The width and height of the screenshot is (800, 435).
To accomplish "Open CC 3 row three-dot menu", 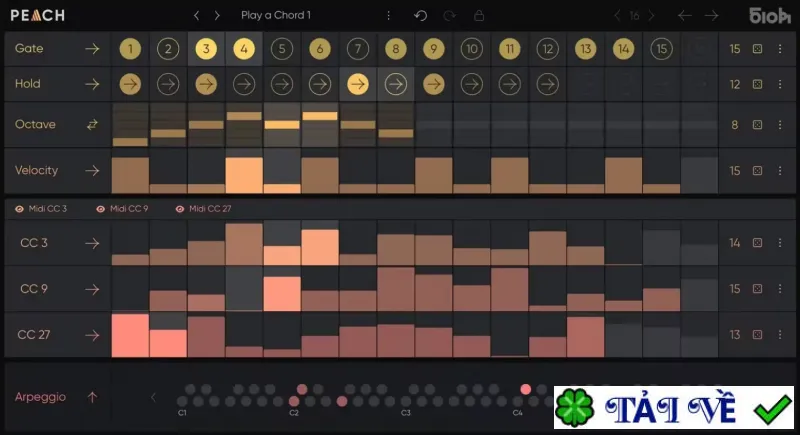I will tap(780, 243).
